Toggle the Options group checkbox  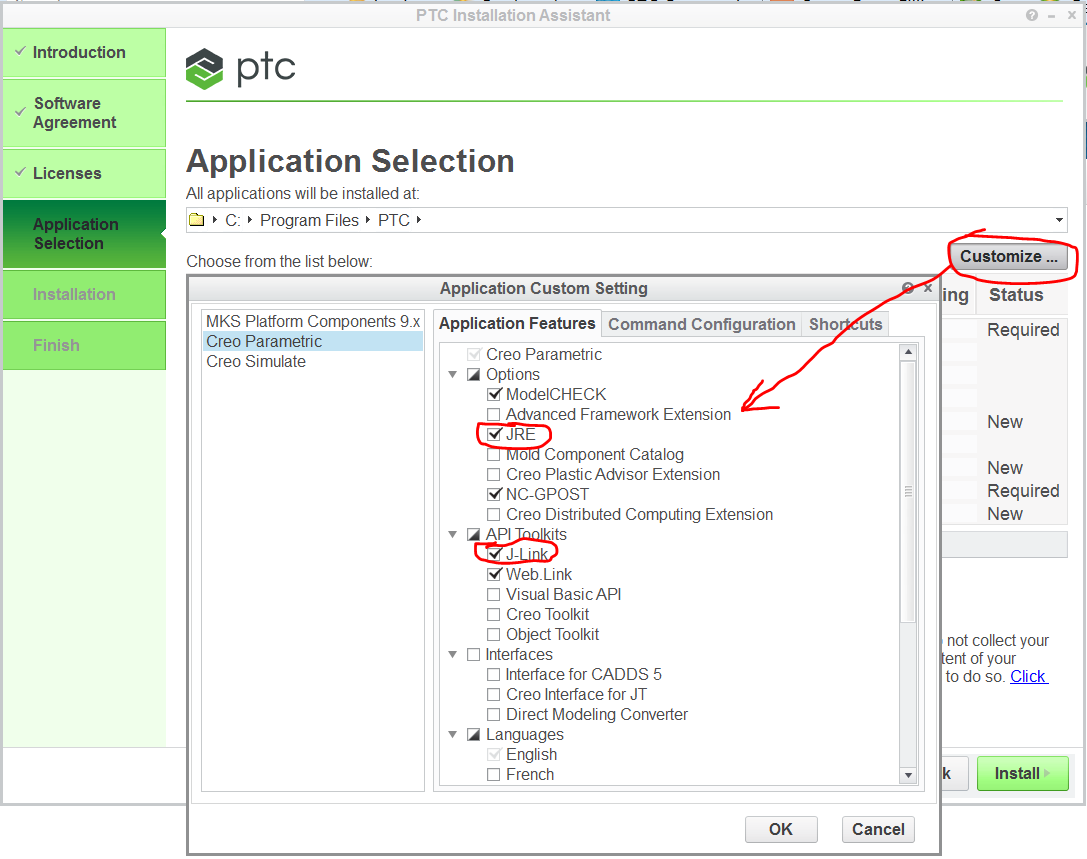[x=473, y=374]
